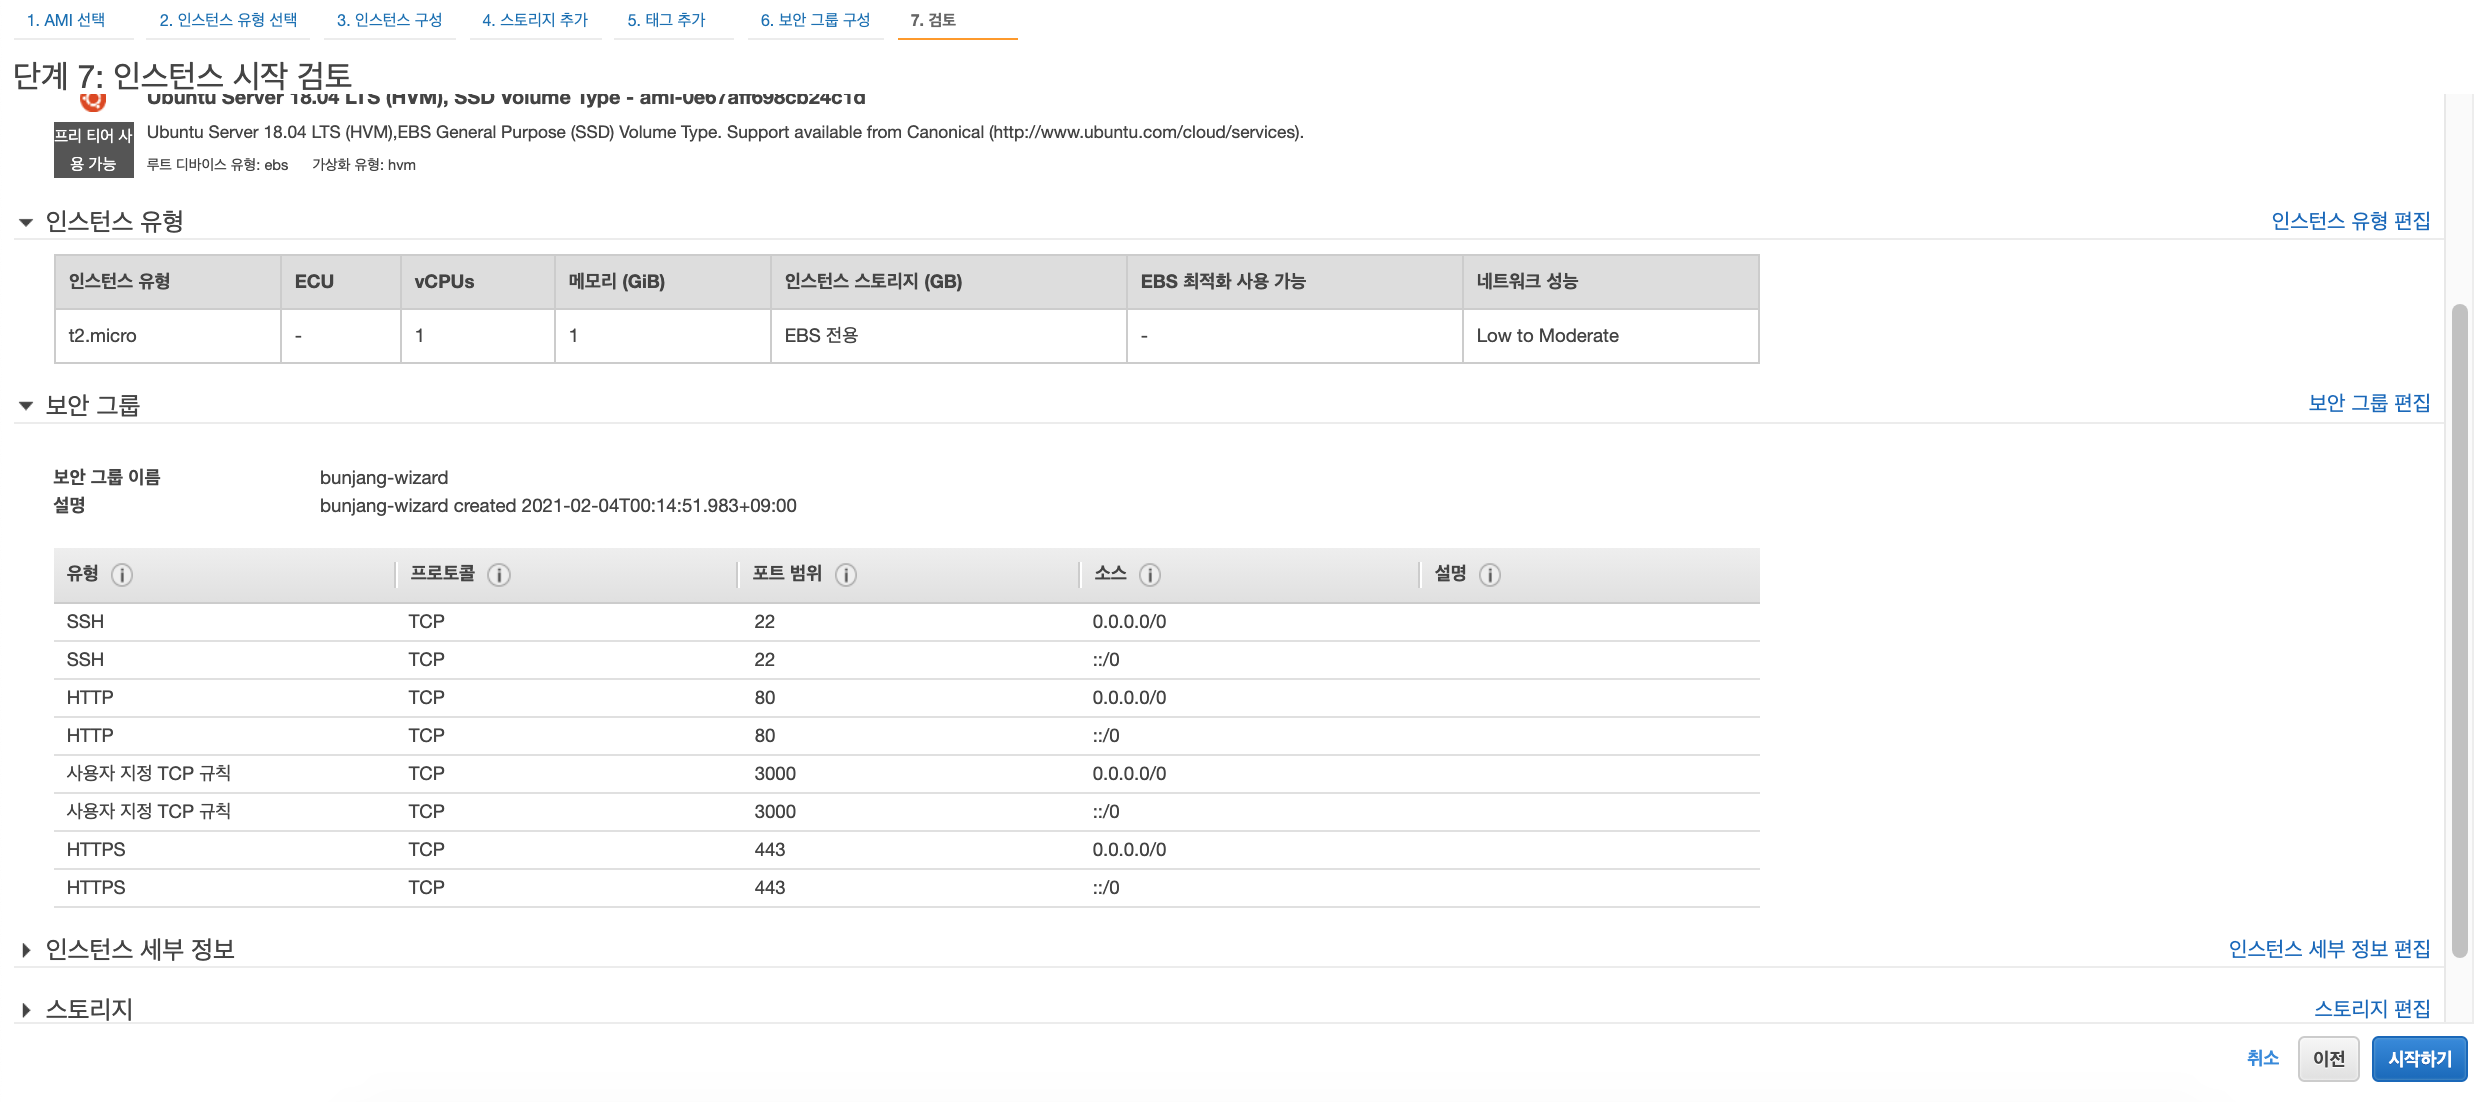
Task: Click info icon next to 소스 column header
Action: click(x=1150, y=575)
